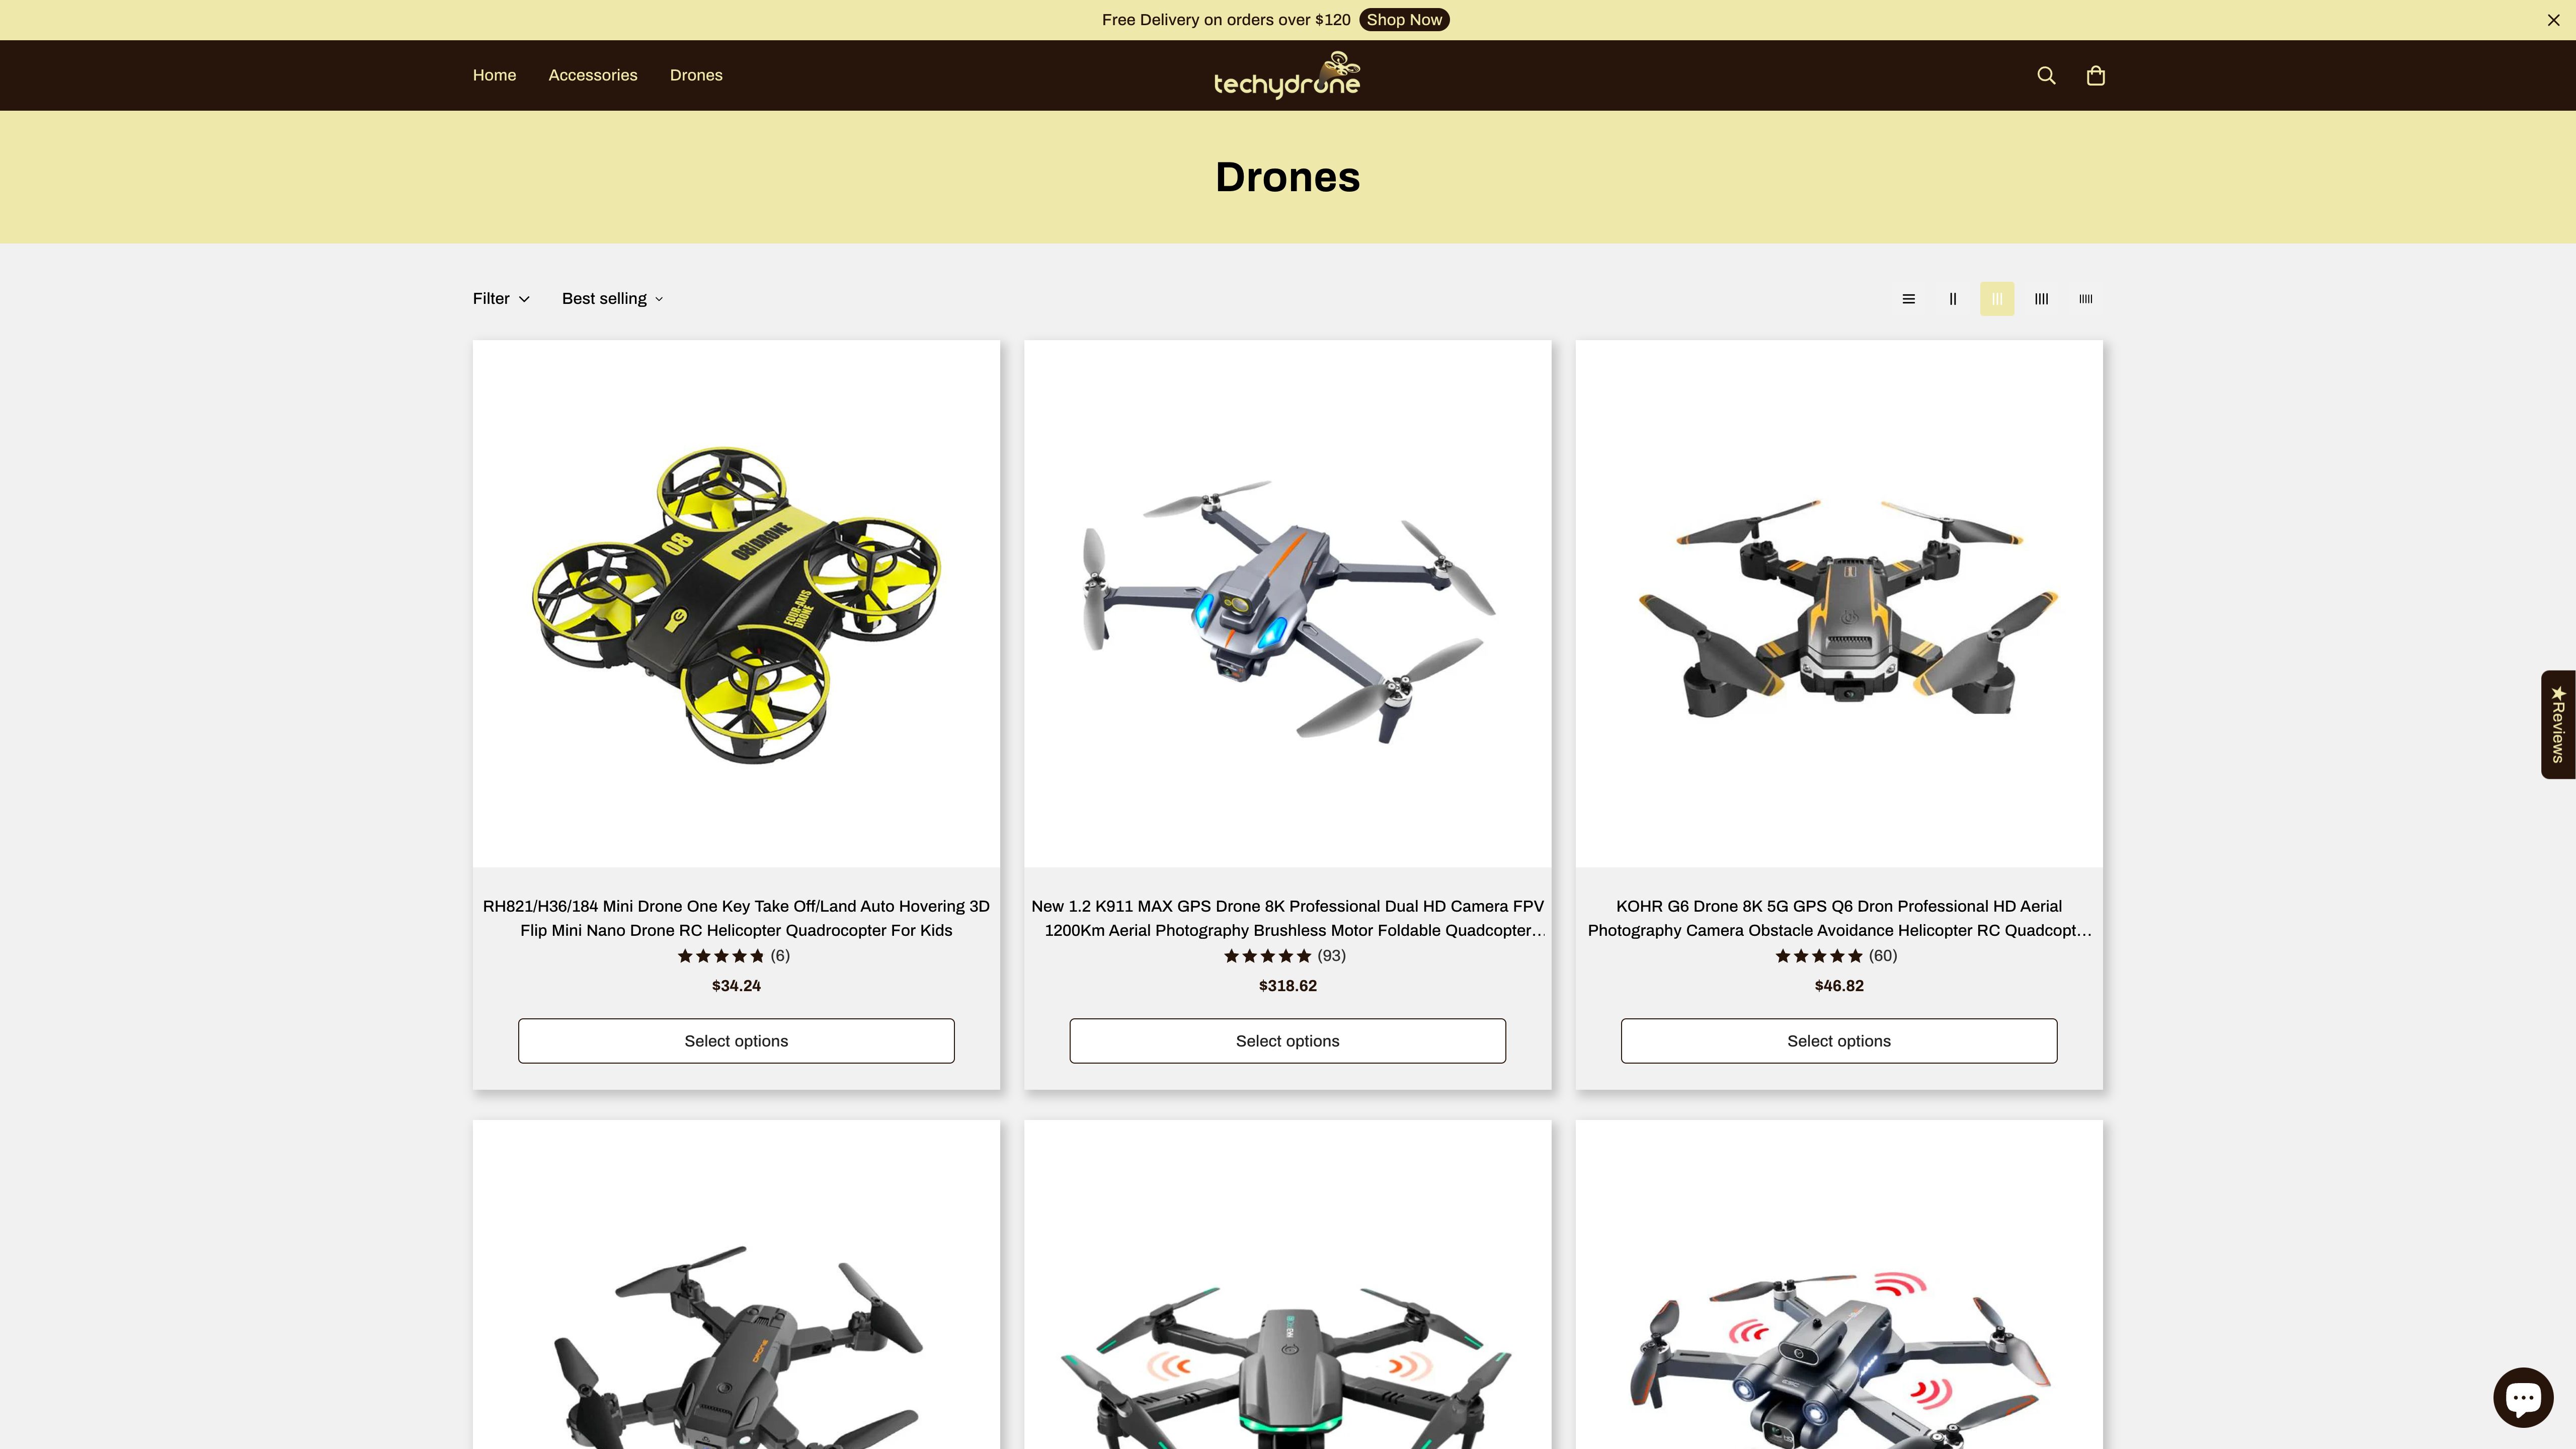The width and height of the screenshot is (2576, 1449).
Task: Switch to two-column grid layout
Action: [x=1952, y=299]
